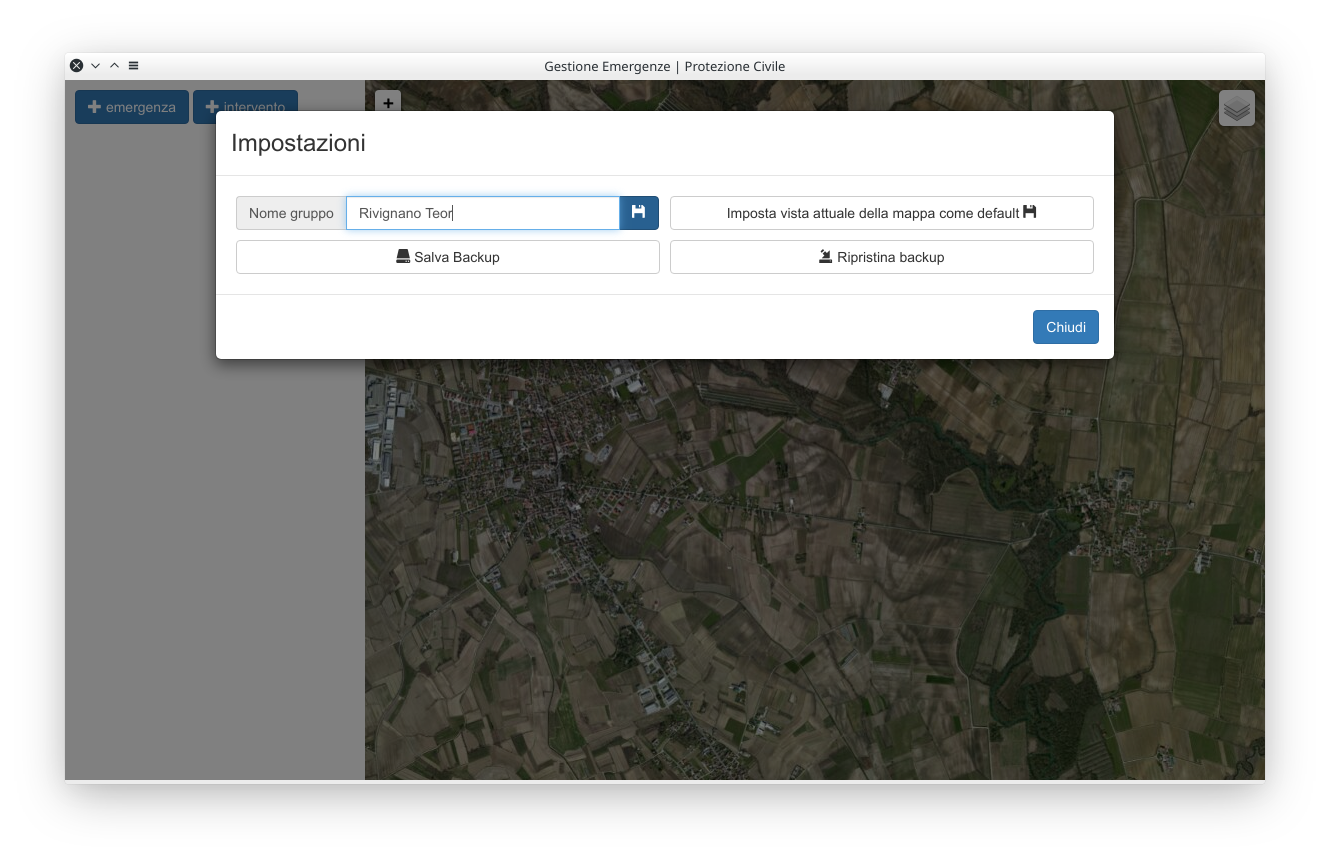Viewport: 1330px width, 861px height.
Task: Add a new intervento from the sidebar
Action: tap(245, 101)
